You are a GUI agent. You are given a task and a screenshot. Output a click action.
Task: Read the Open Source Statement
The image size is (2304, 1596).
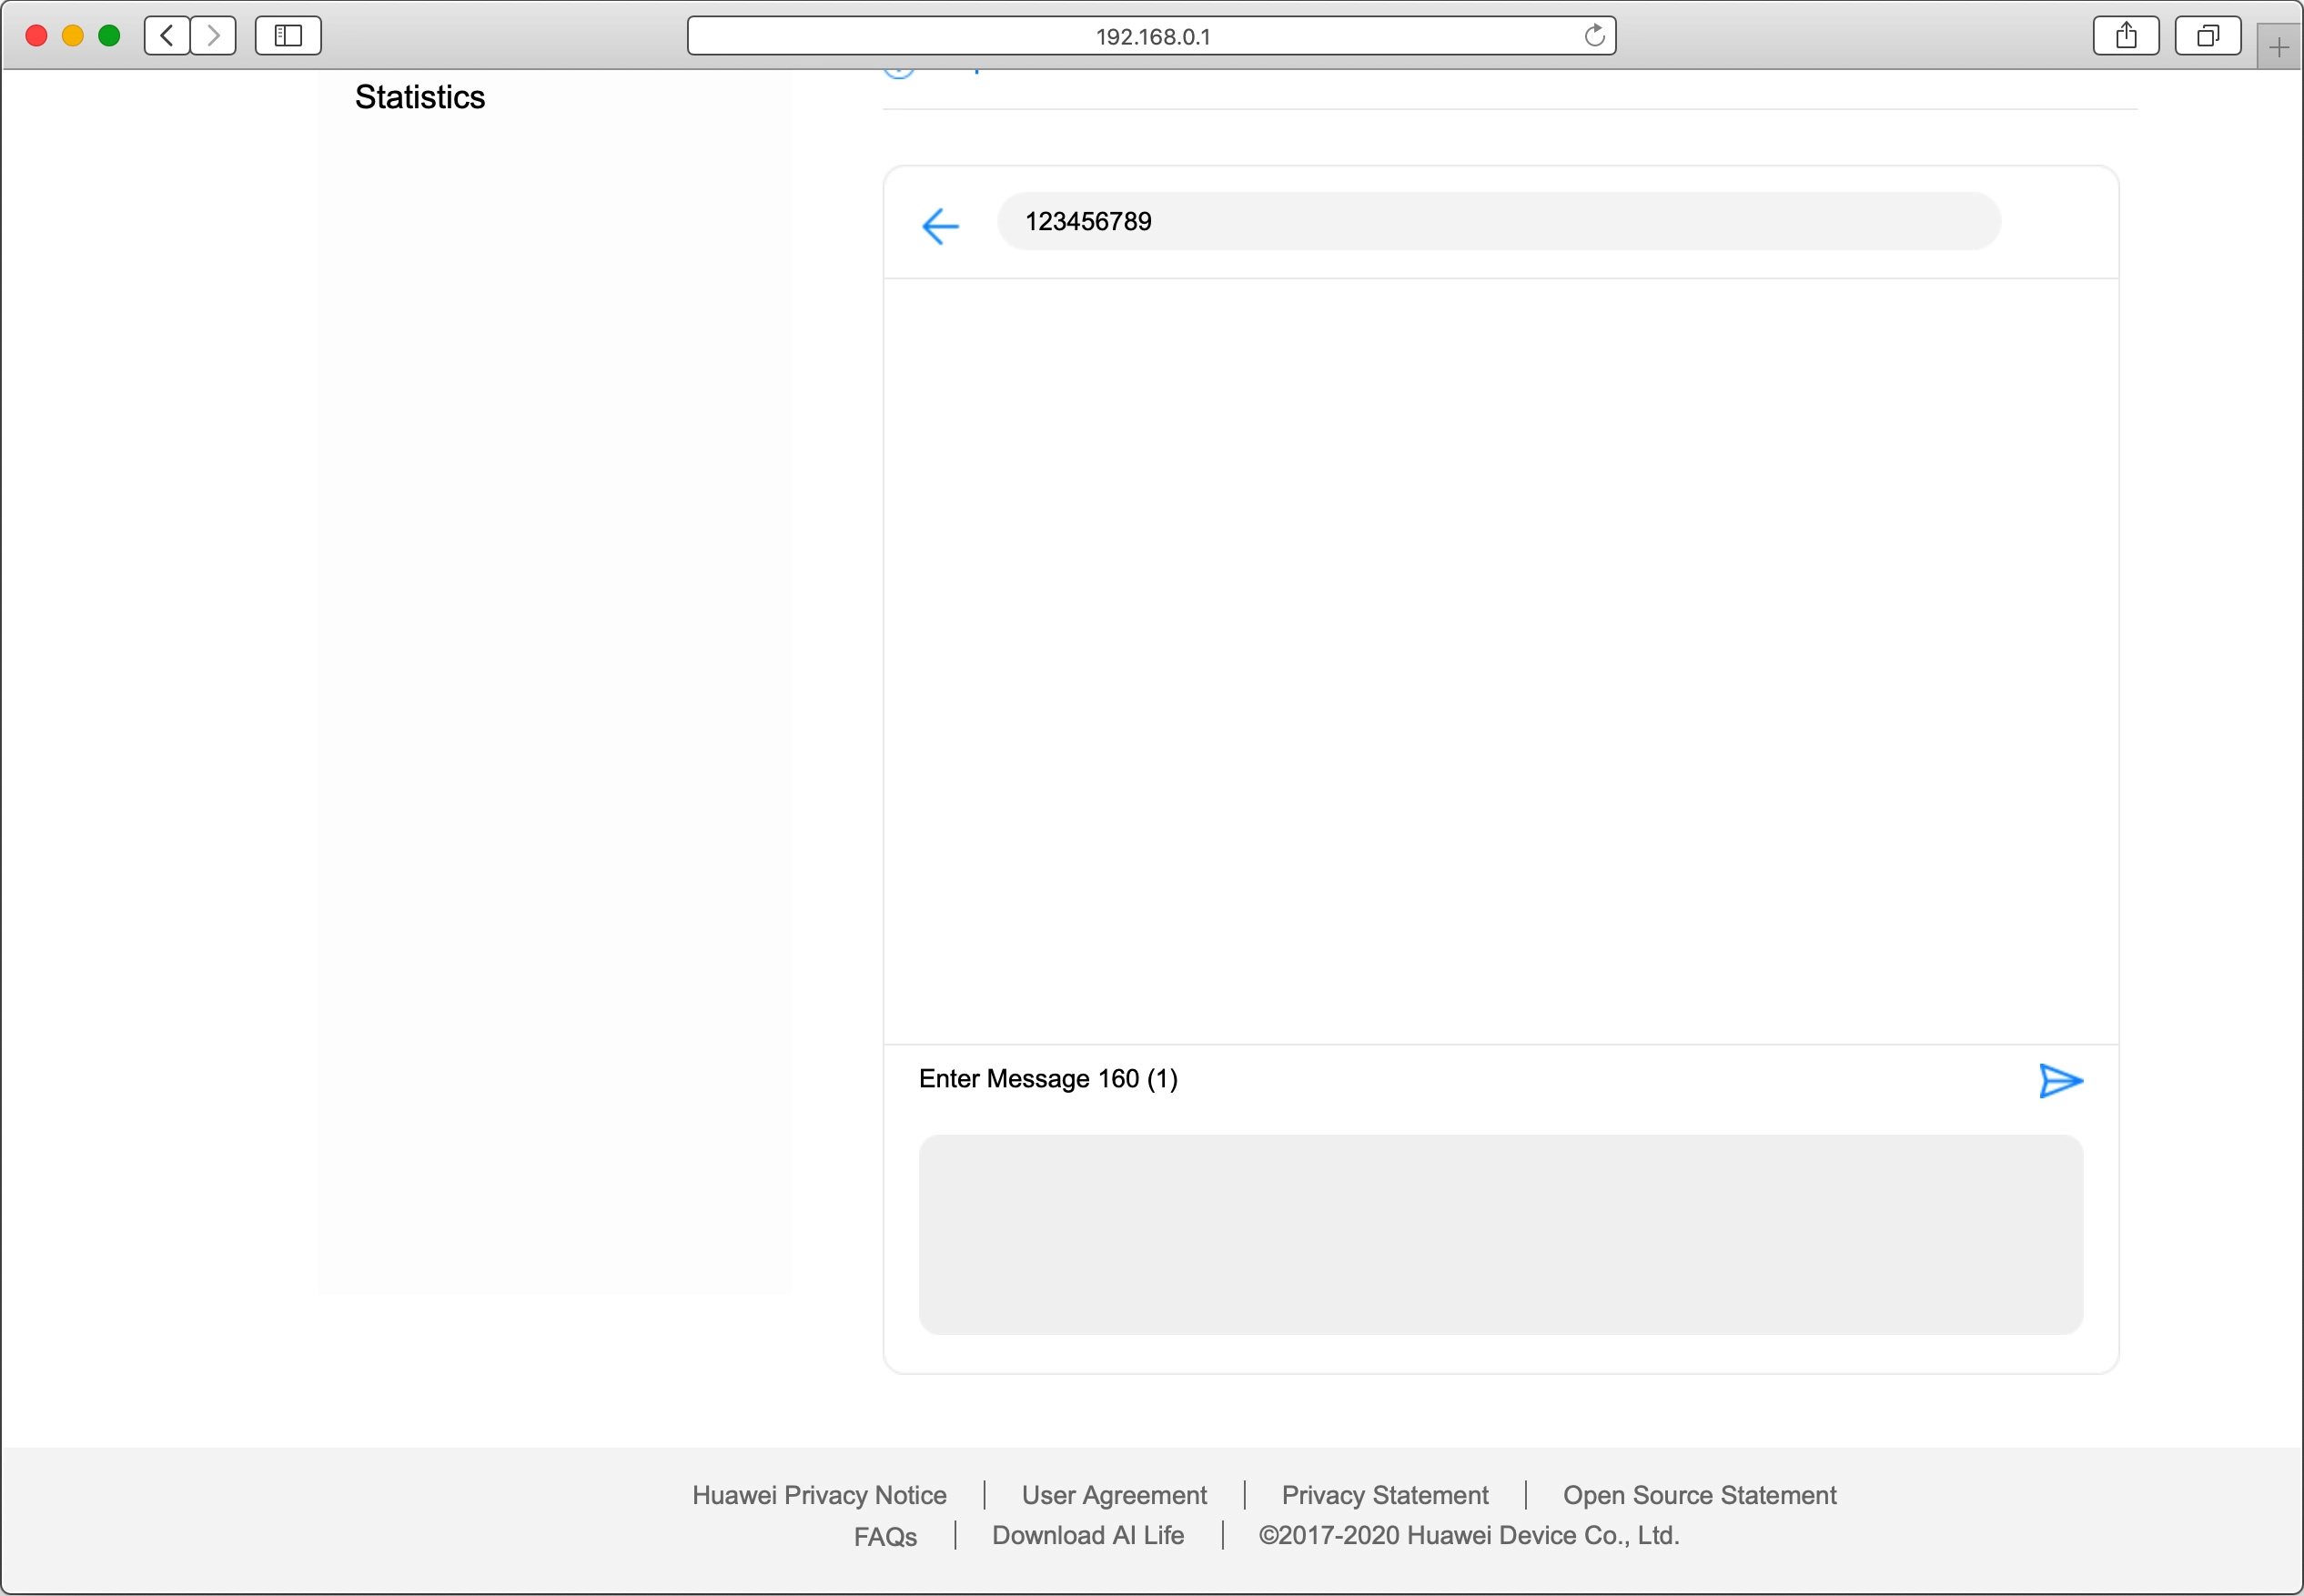coord(1699,1494)
